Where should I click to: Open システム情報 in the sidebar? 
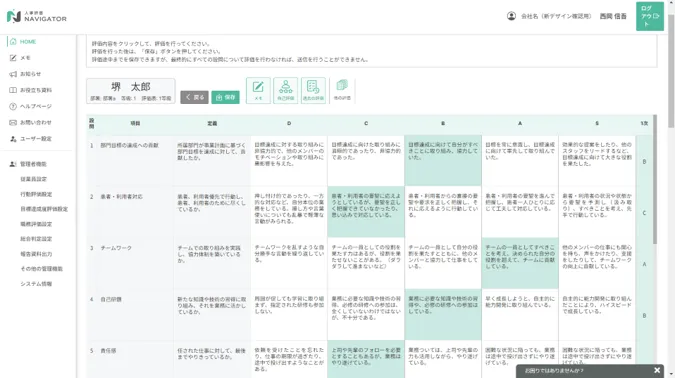point(36,284)
